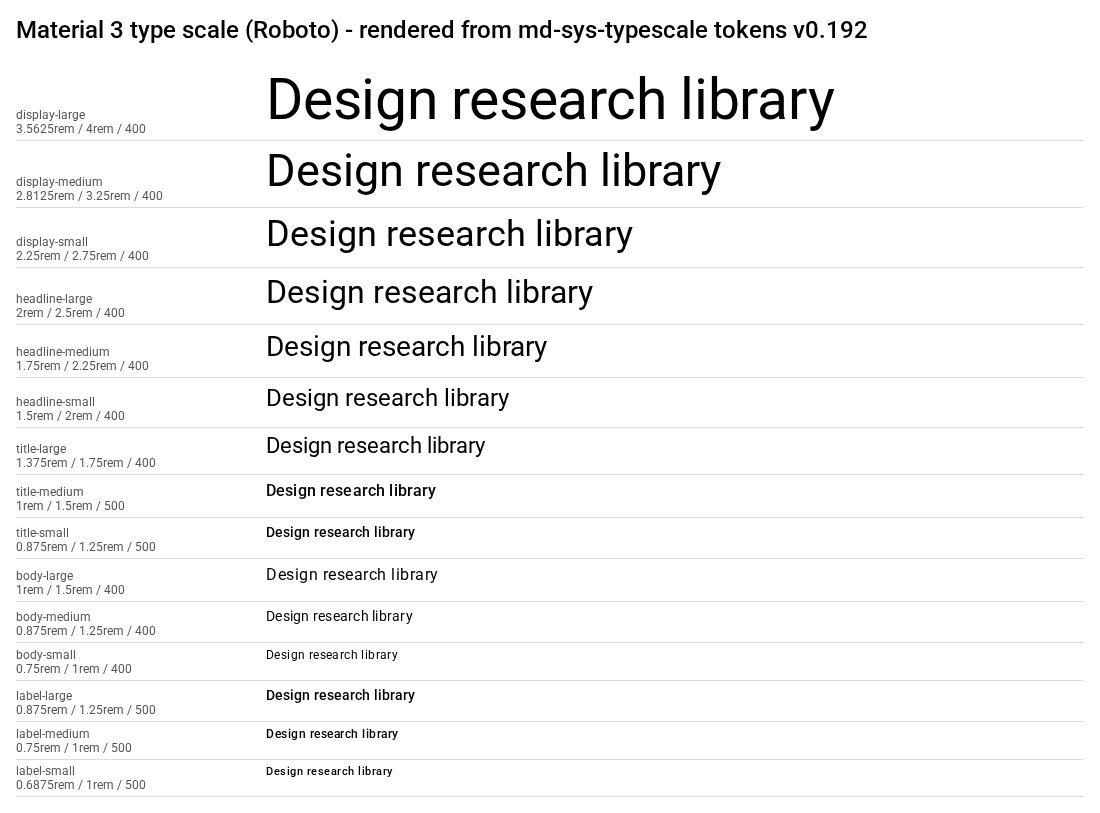The width and height of the screenshot is (1100, 813).
Task: Click the display-small sample text
Action: (449, 234)
